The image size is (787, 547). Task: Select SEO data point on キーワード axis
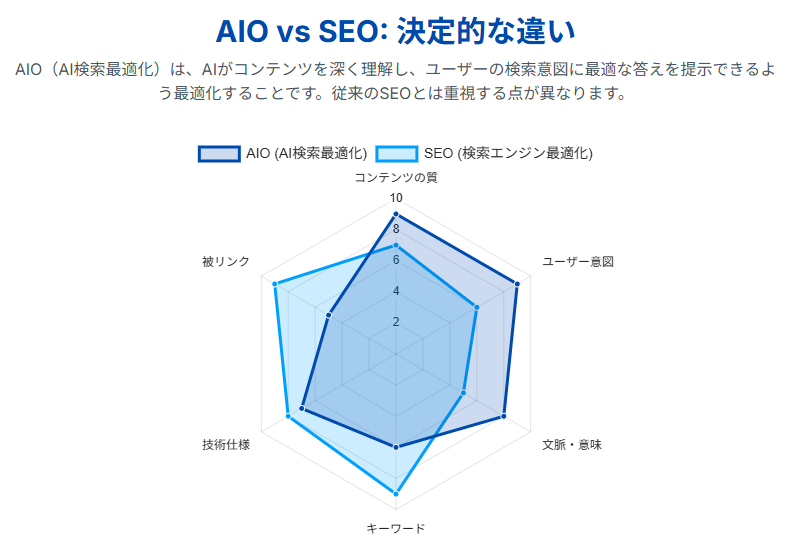coord(396,493)
